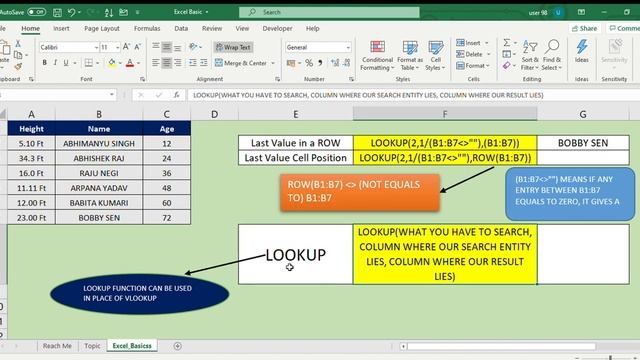The height and width of the screenshot is (360, 640).
Task: Click the Sort A-Z quick access icon
Action: click(109, 13)
